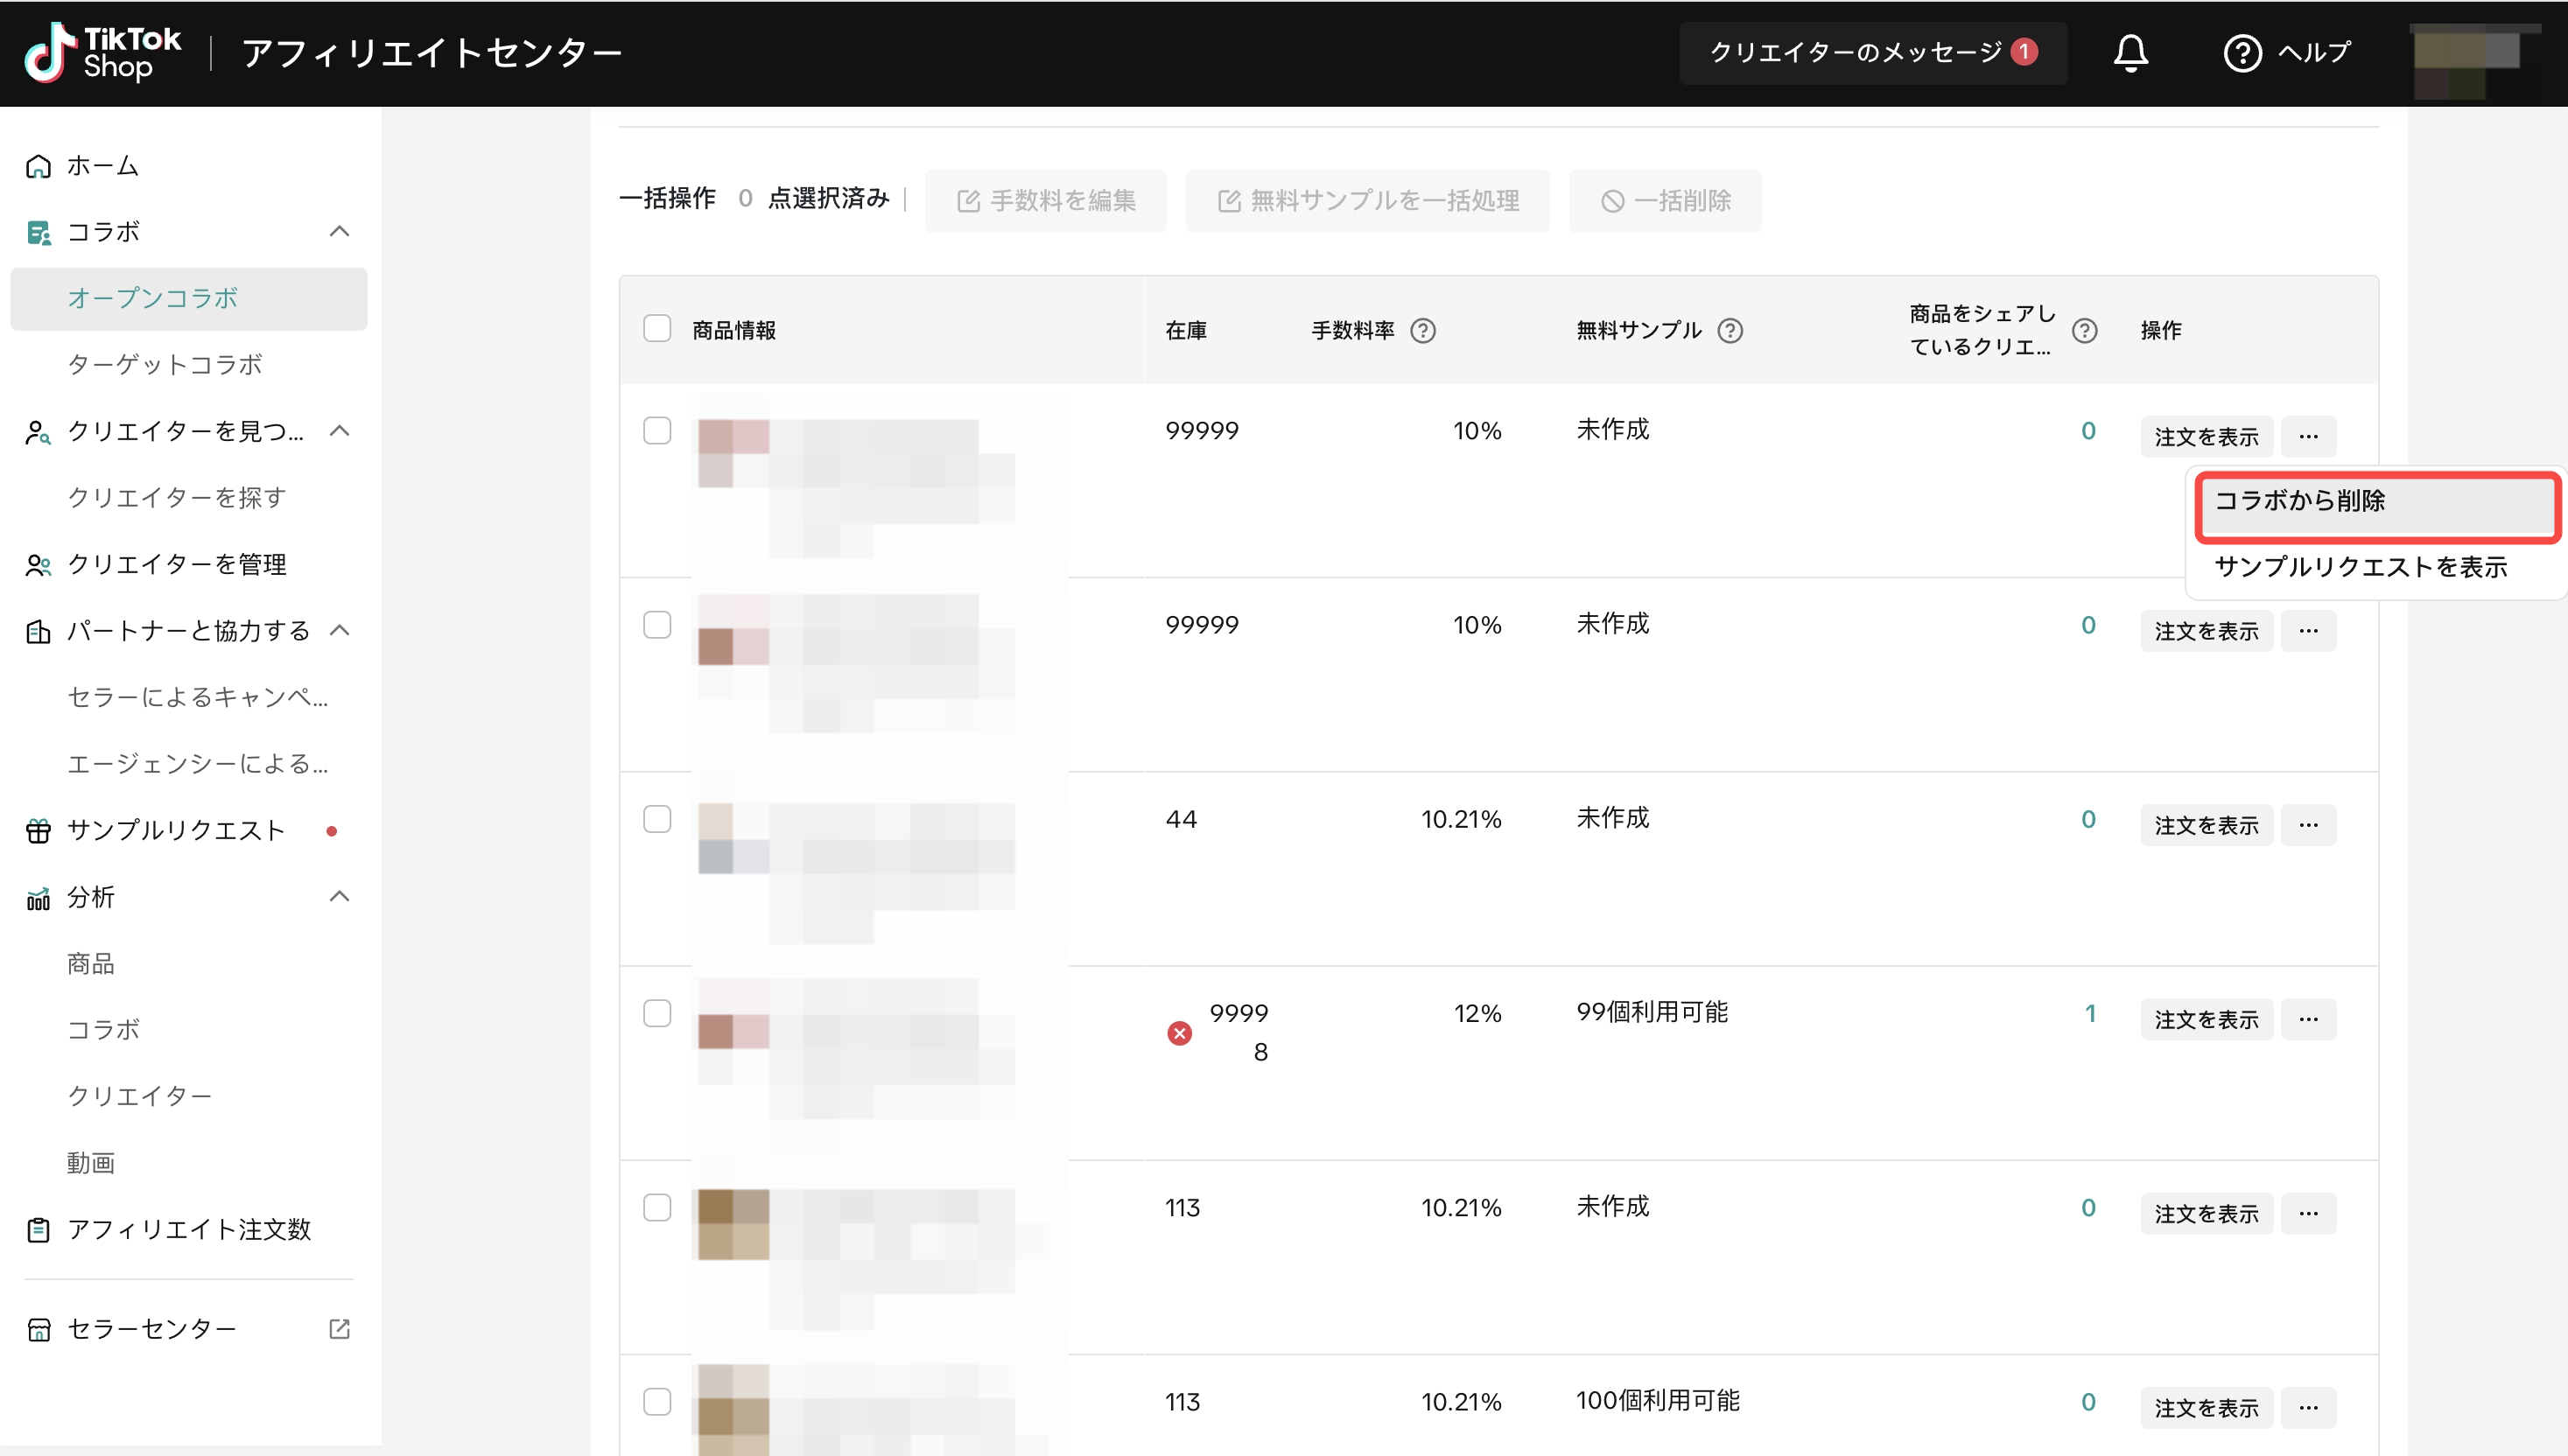This screenshot has height=1456, width=2568.
Task: Open more options for the 113 未作成 row
Action: tap(2308, 1213)
